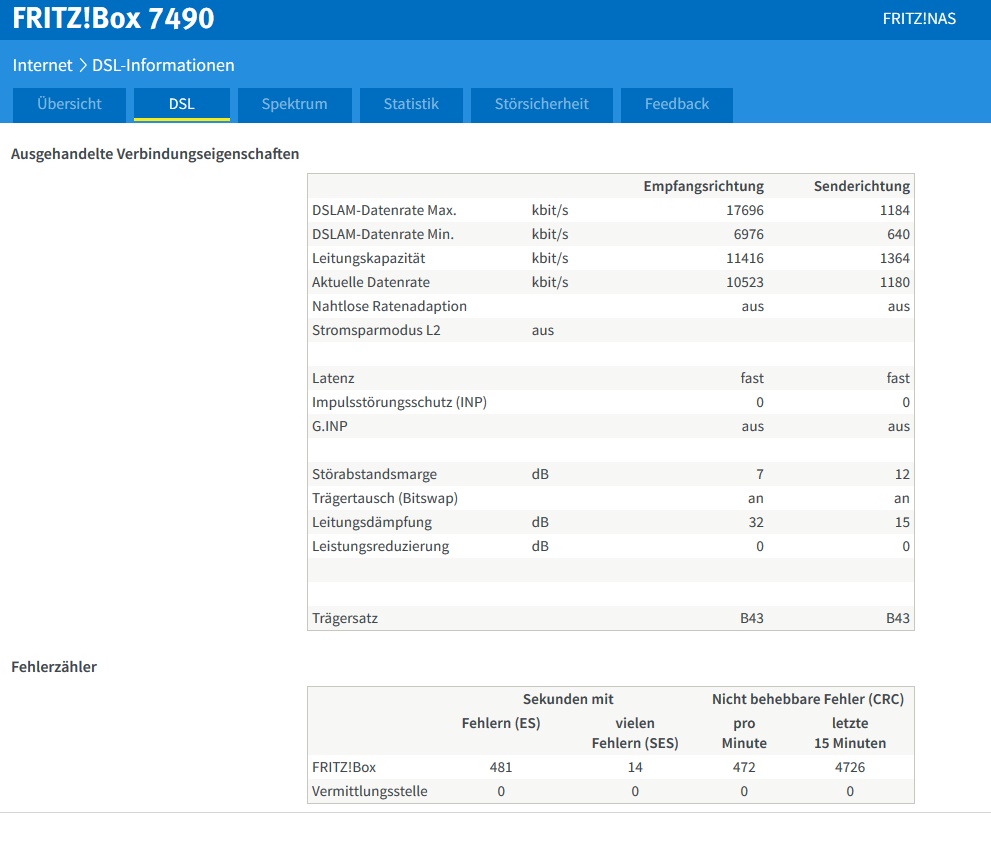Click the Internet breadcrumb link

42,65
